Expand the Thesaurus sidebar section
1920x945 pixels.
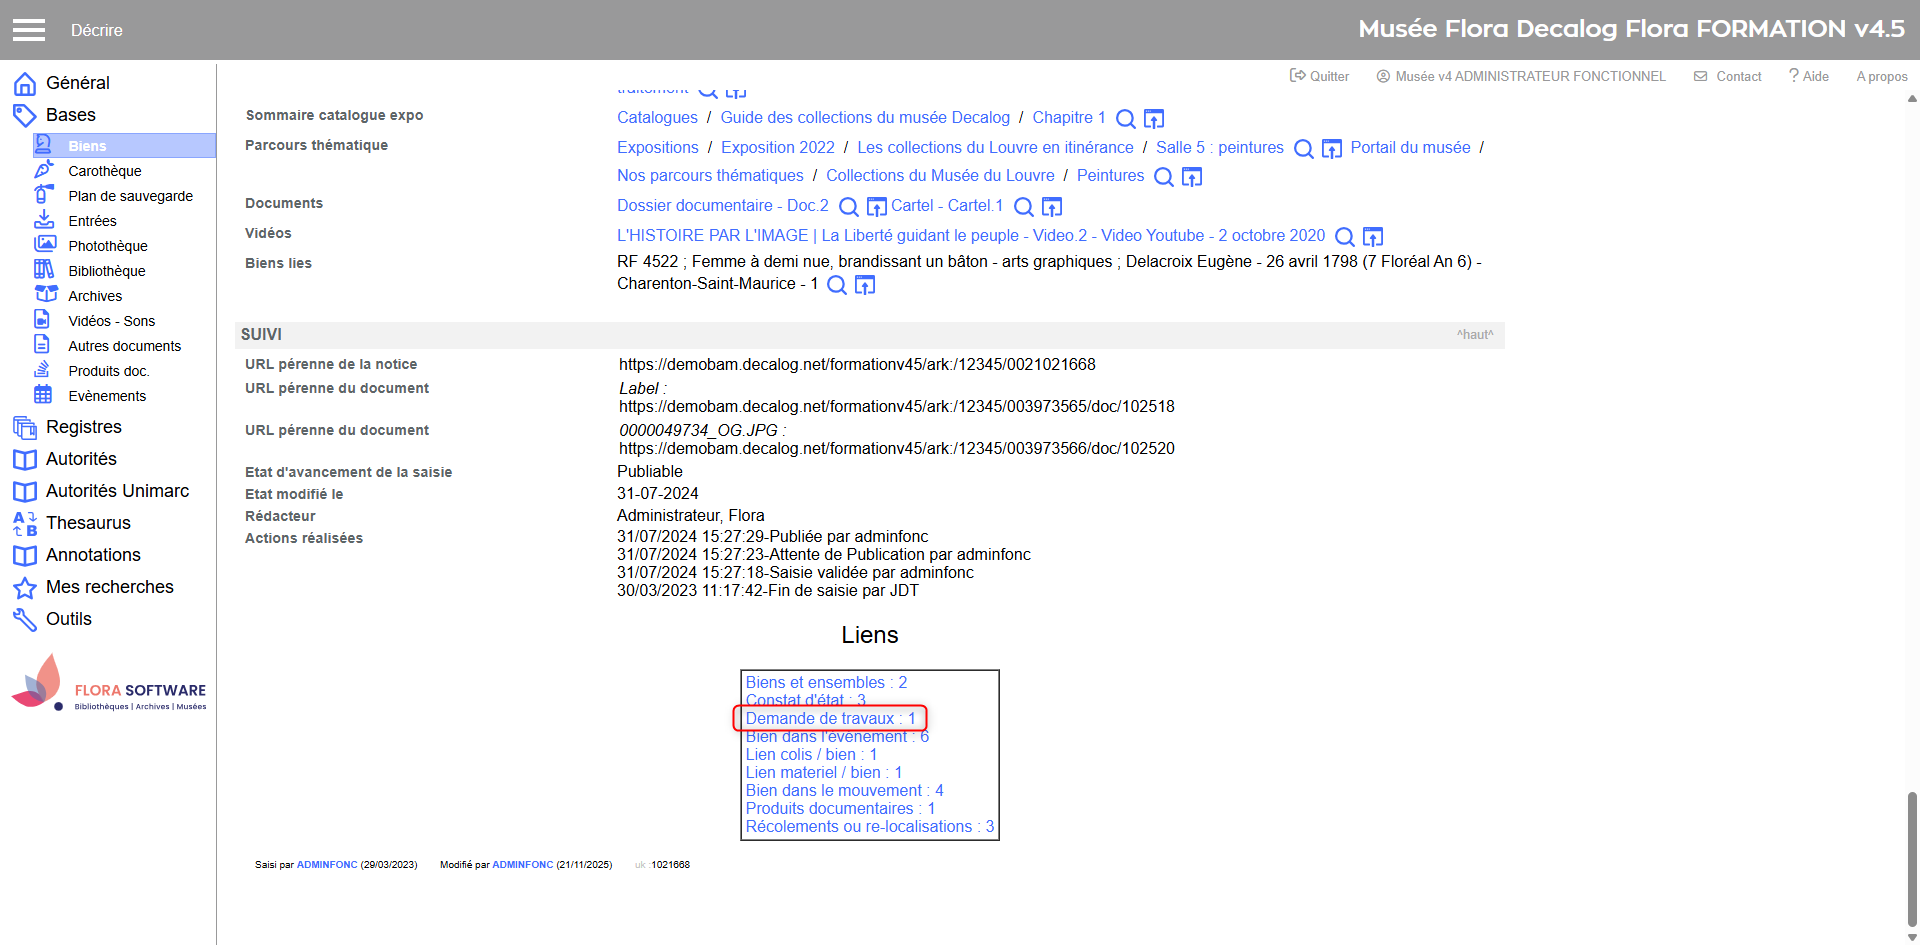pos(88,523)
